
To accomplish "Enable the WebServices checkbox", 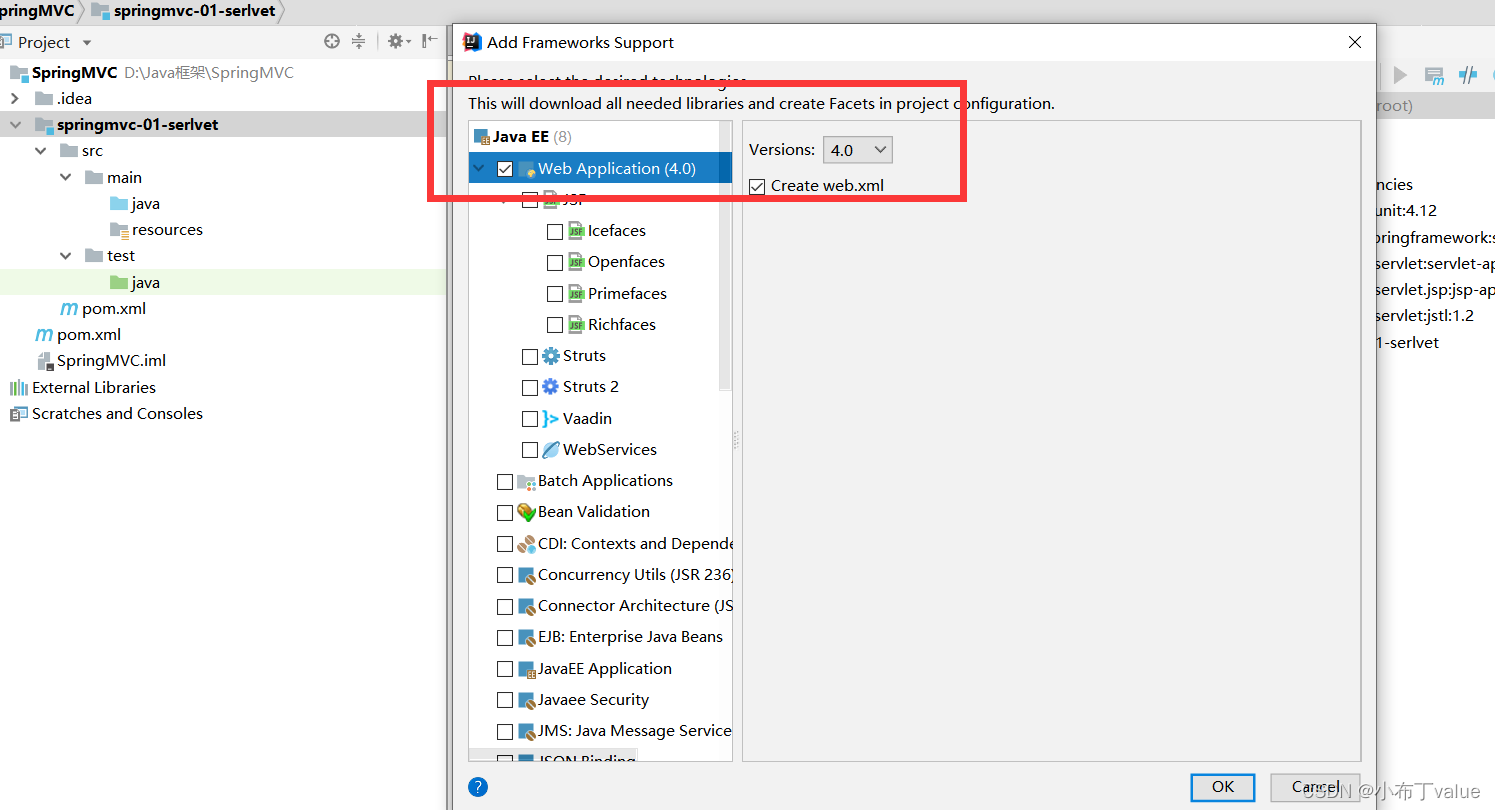I will 530,450.
